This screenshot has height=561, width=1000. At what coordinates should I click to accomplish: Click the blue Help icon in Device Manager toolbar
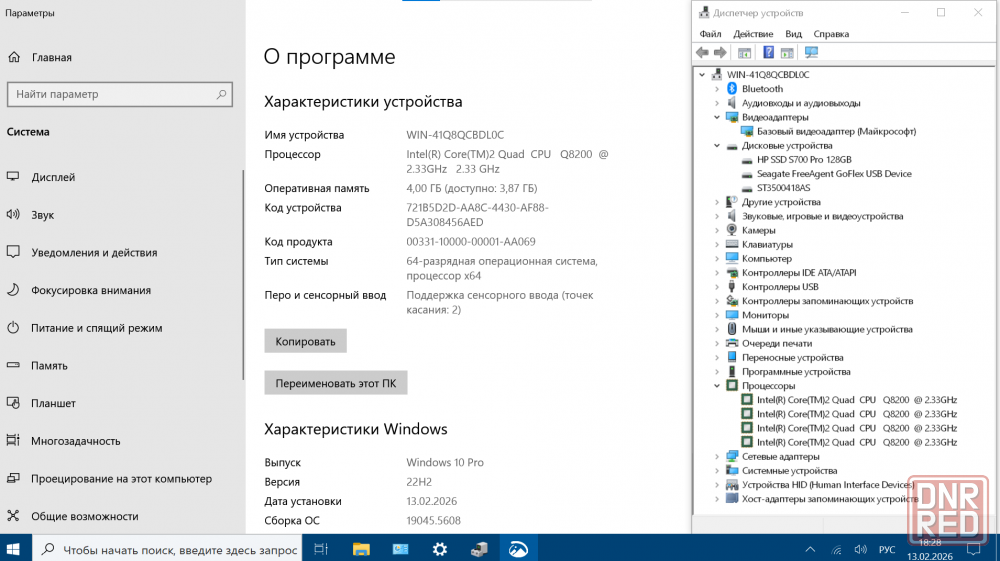tap(768, 53)
